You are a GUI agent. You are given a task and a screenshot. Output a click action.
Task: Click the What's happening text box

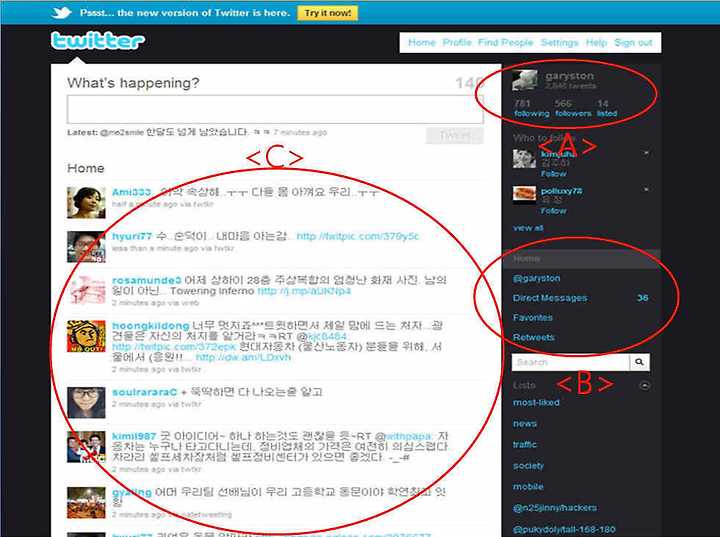[275, 109]
